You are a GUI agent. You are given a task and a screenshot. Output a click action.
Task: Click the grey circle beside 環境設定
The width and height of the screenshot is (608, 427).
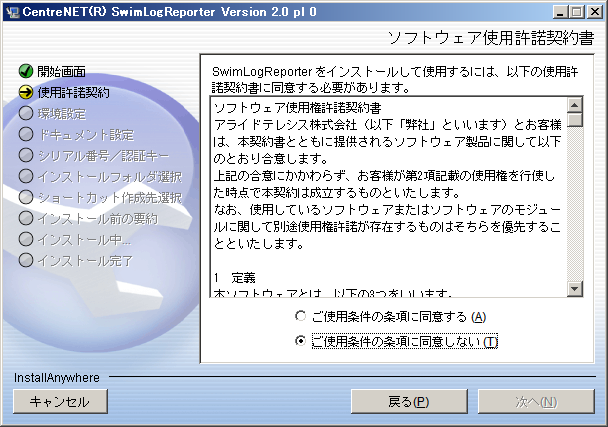(26, 113)
